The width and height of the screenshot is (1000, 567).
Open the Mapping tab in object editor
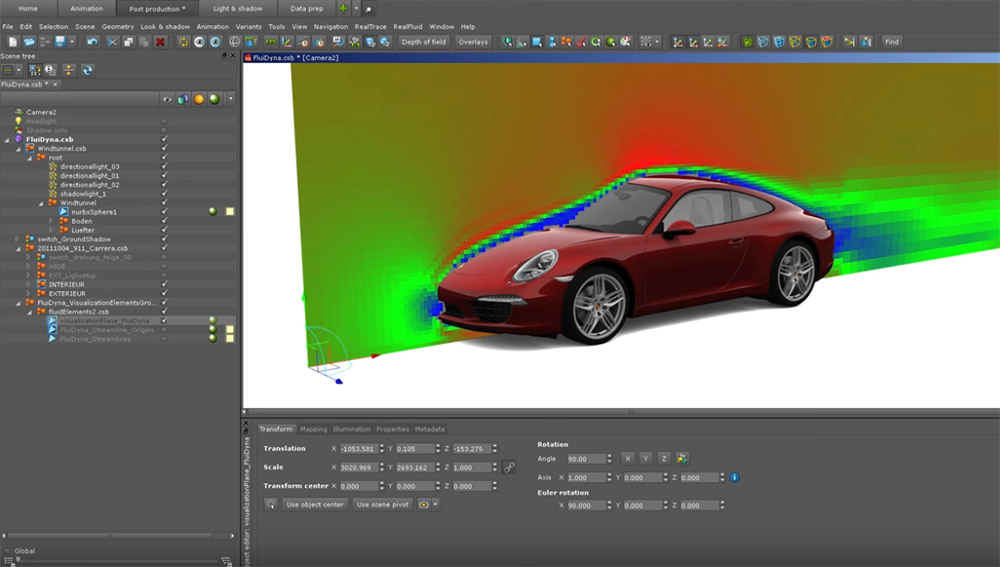[x=313, y=429]
